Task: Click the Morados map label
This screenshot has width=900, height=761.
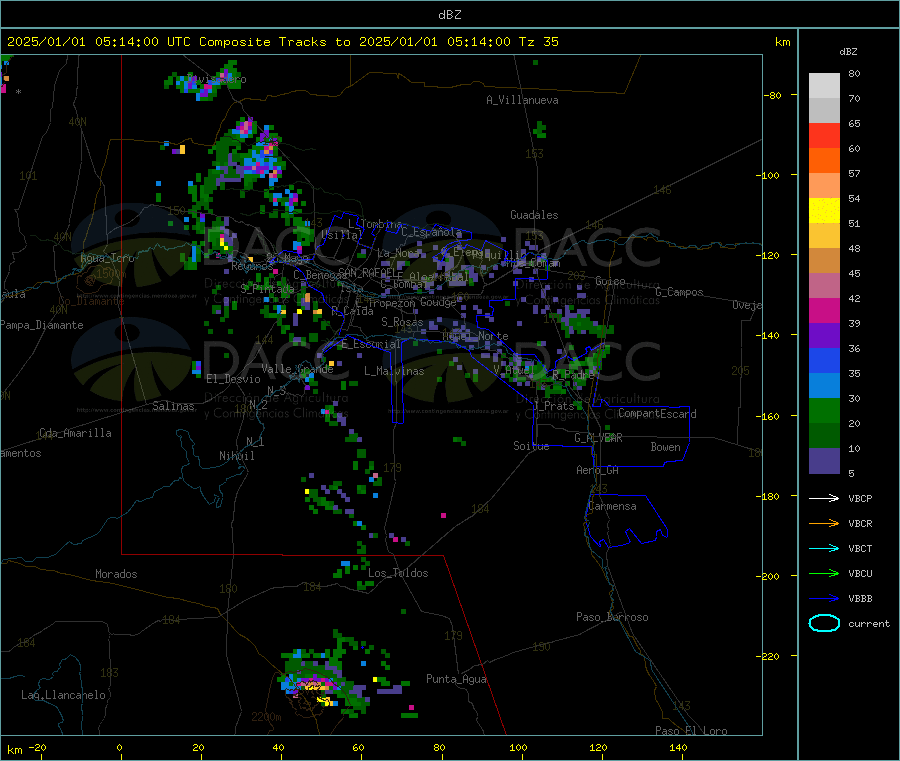Action: click(x=116, y=574)
